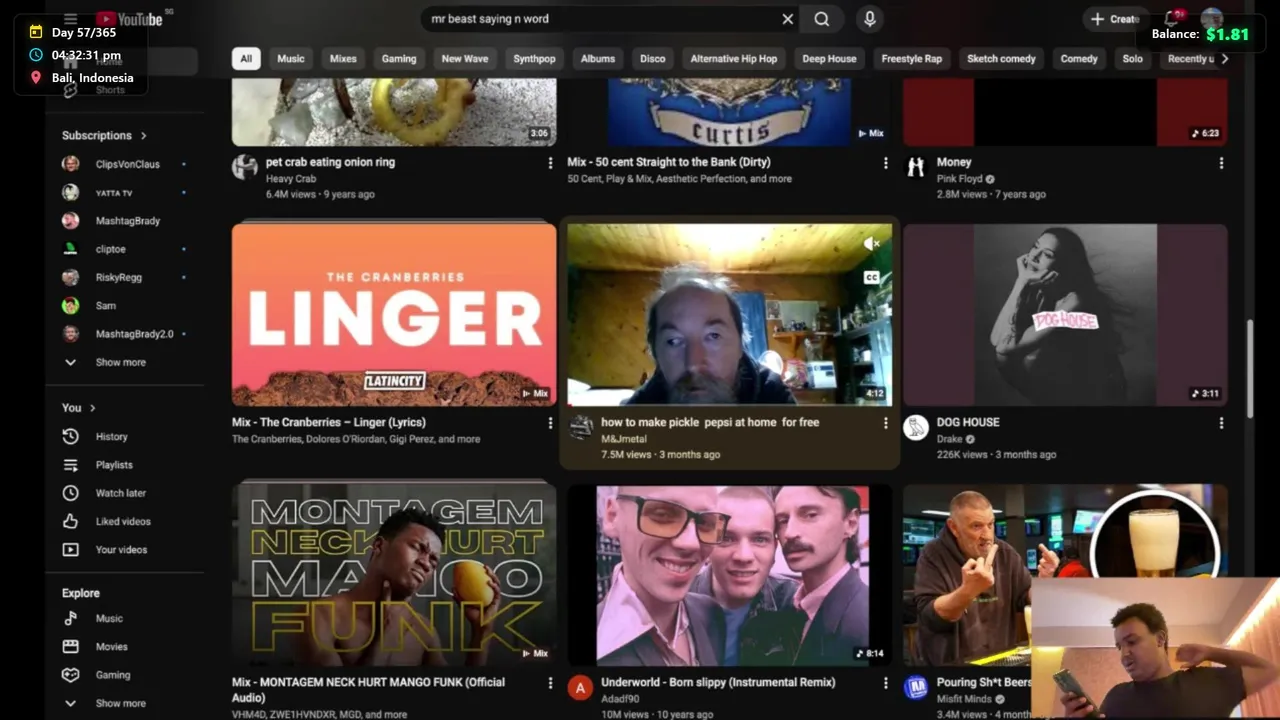Select the Mixes filter chip
1280x720 pixels.
click(343, 59)
